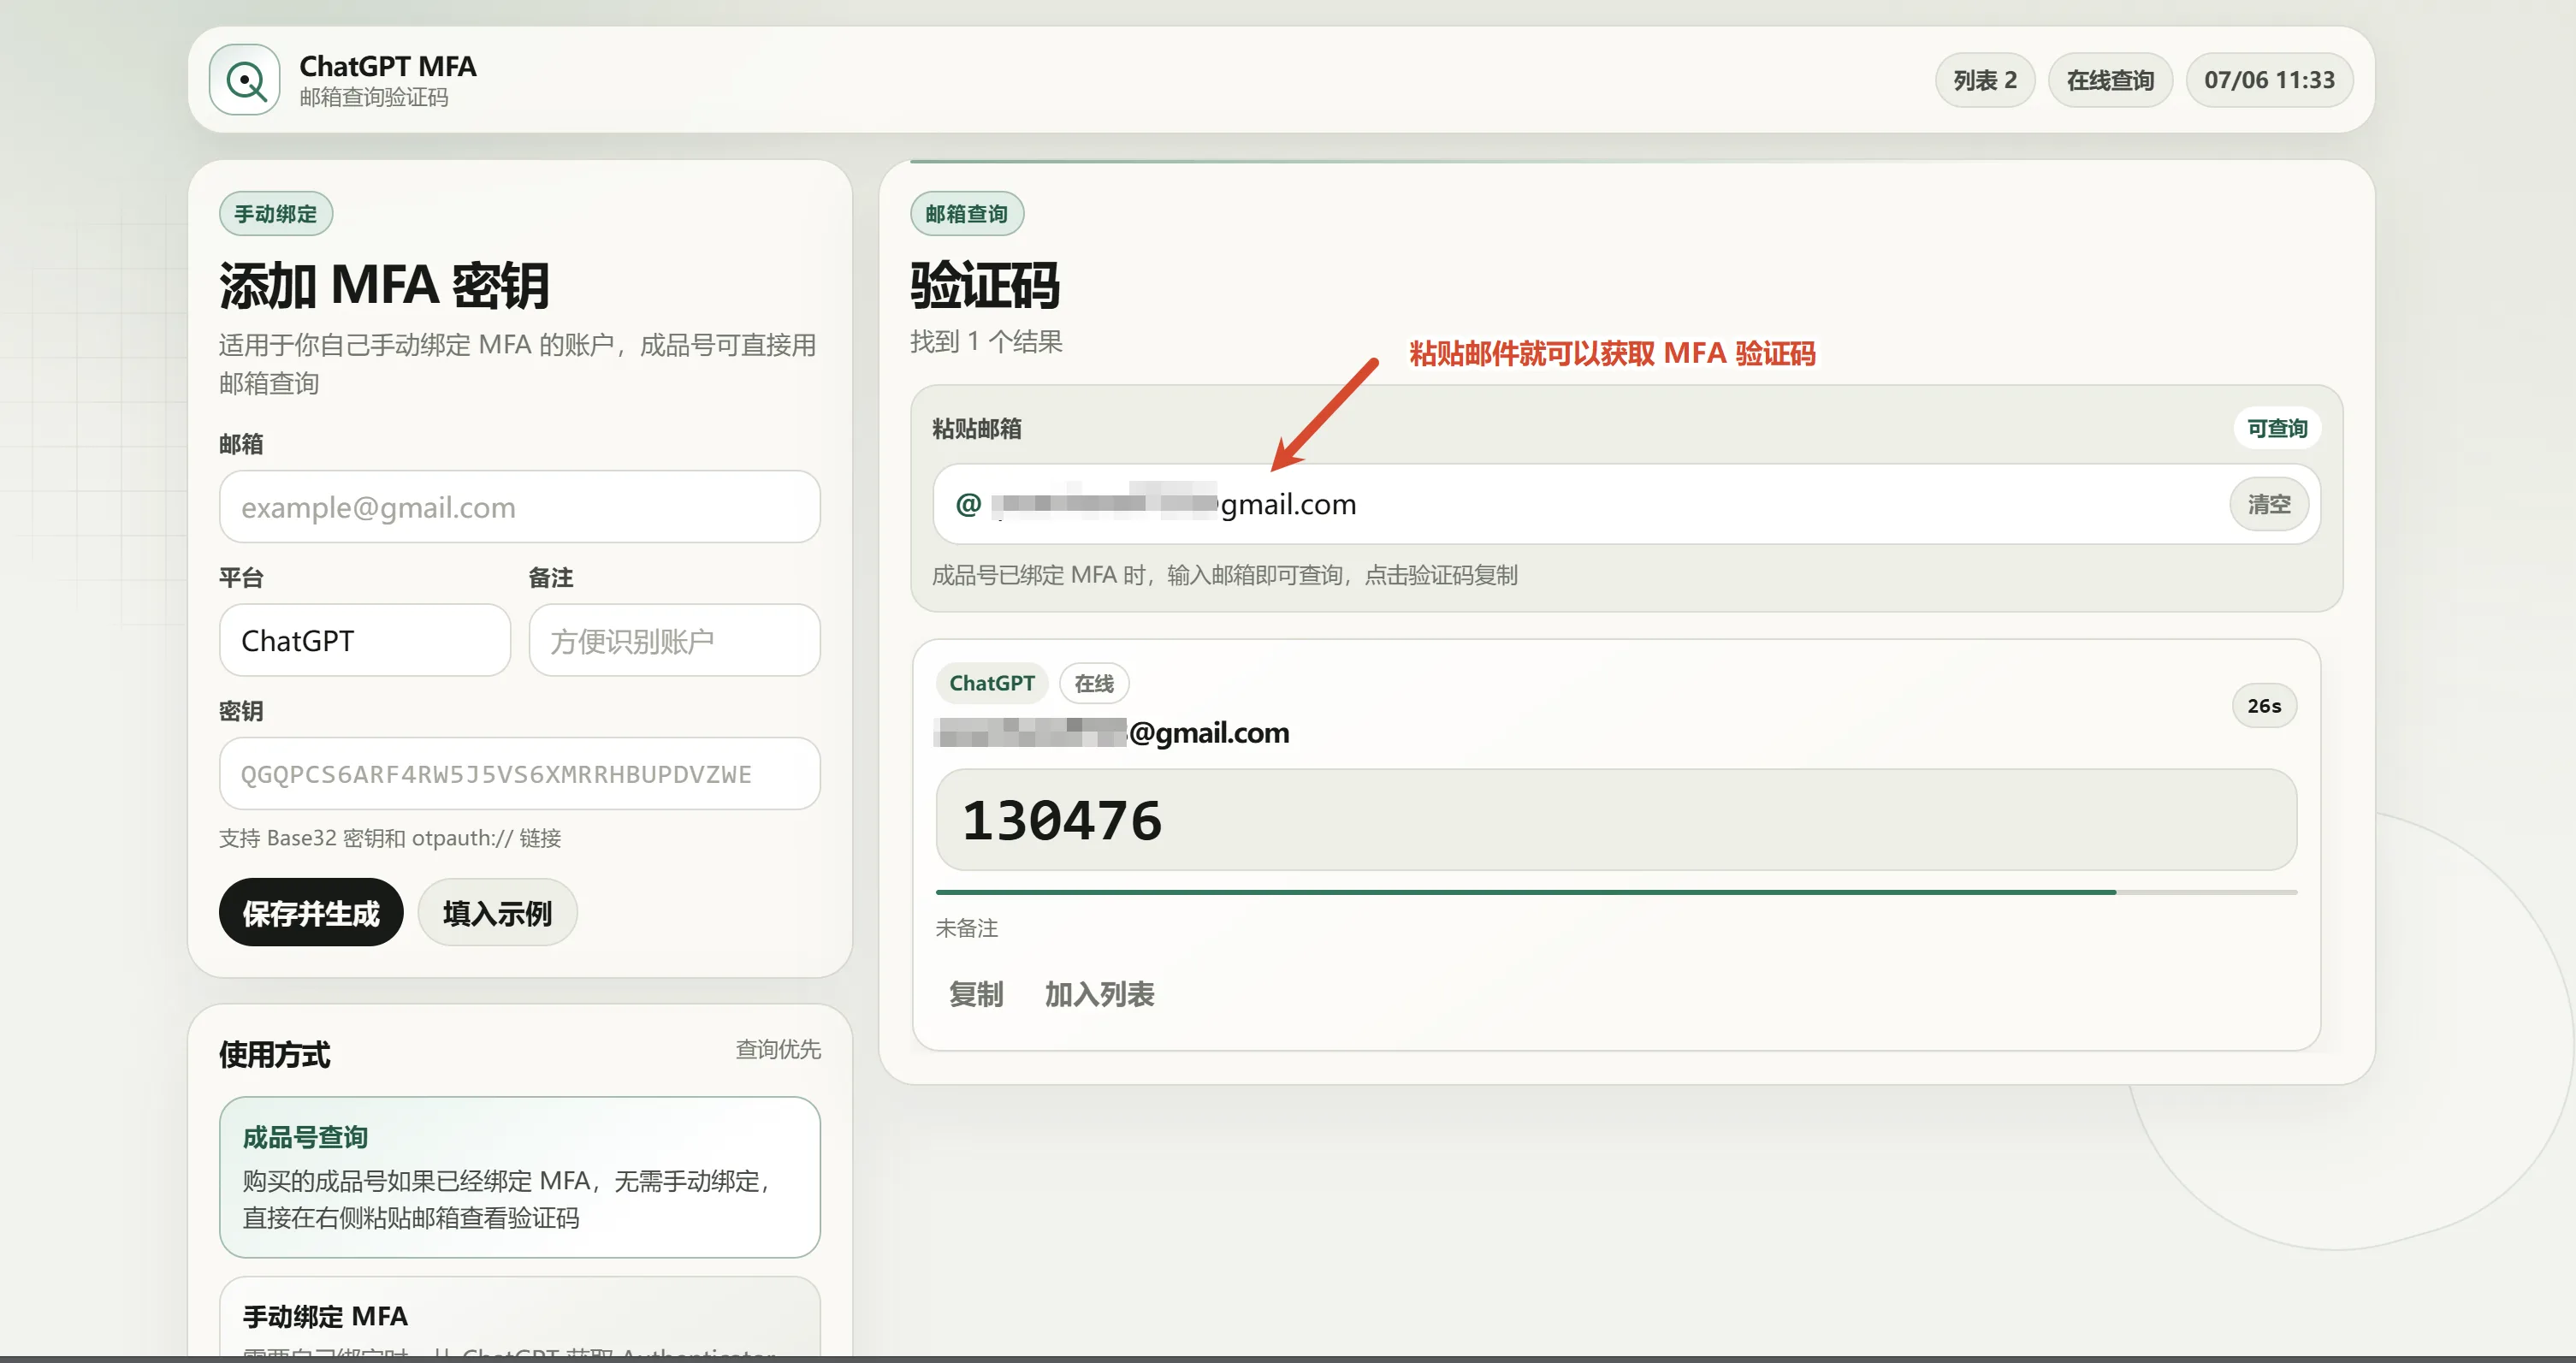This screenshot has width=2576, height=1363.
Task: Click the 07/06 11:33 timestamp pill
Action: coord(2269,80)
